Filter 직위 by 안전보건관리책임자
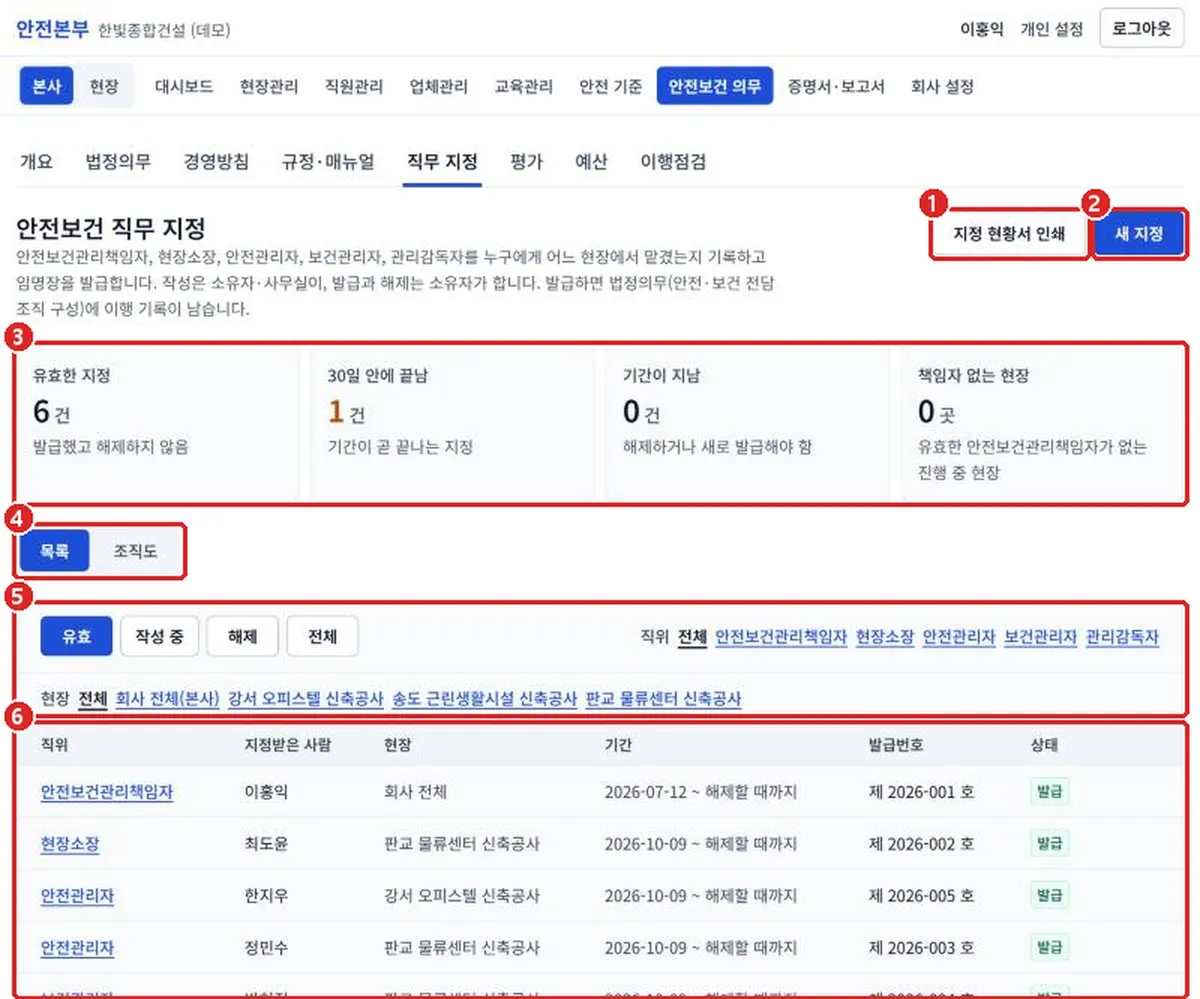The height and width of the screenshot is (999, 1200). [x=781, y=637]
